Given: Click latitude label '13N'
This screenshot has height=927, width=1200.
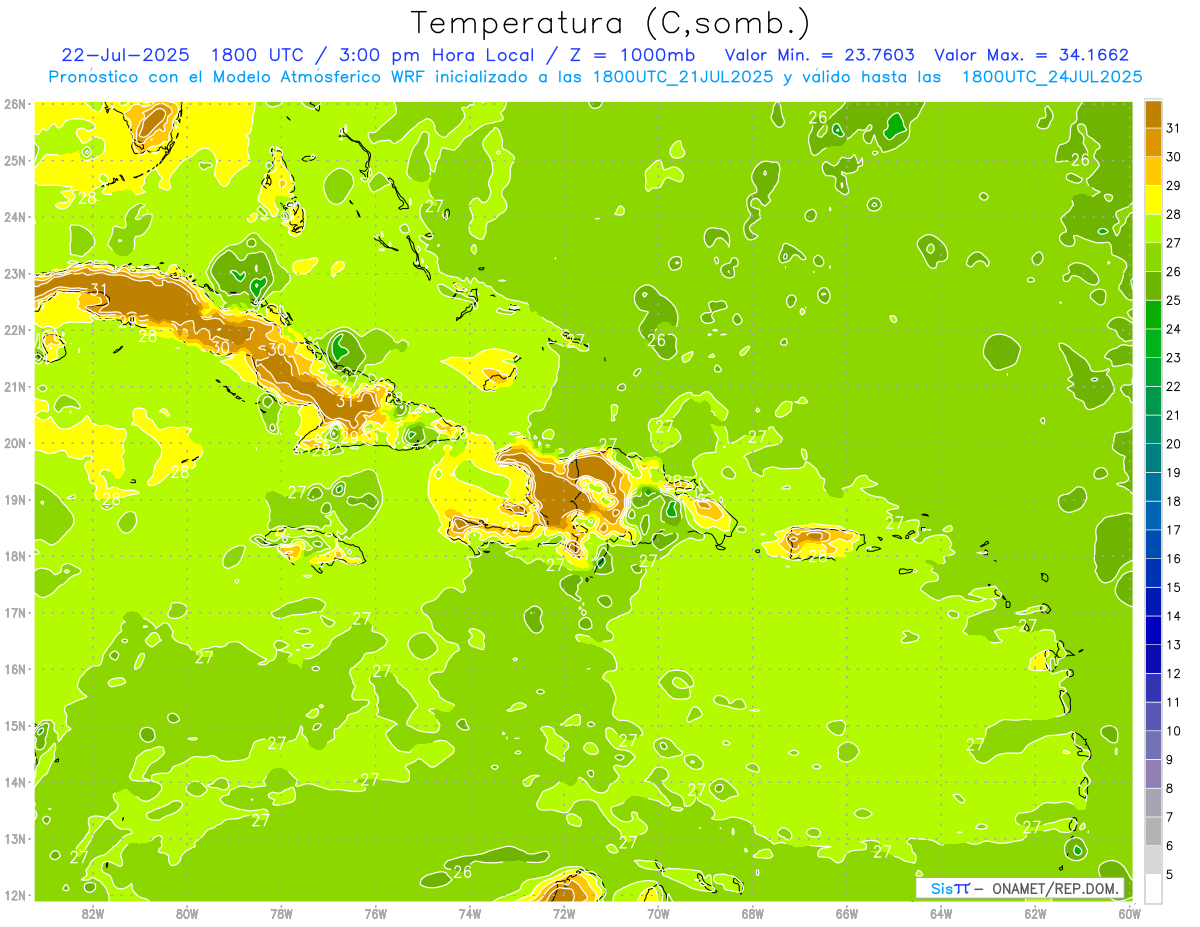Looking at the screenshot, I should coord(15,839).
